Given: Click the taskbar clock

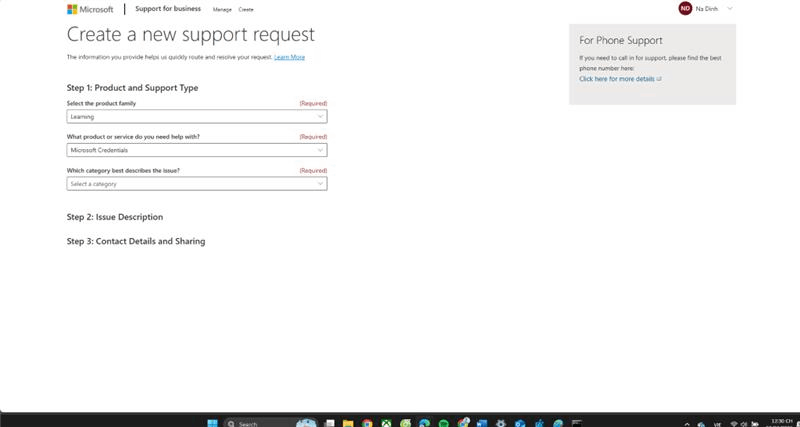Looking at the screenshot, I should 779,423.
